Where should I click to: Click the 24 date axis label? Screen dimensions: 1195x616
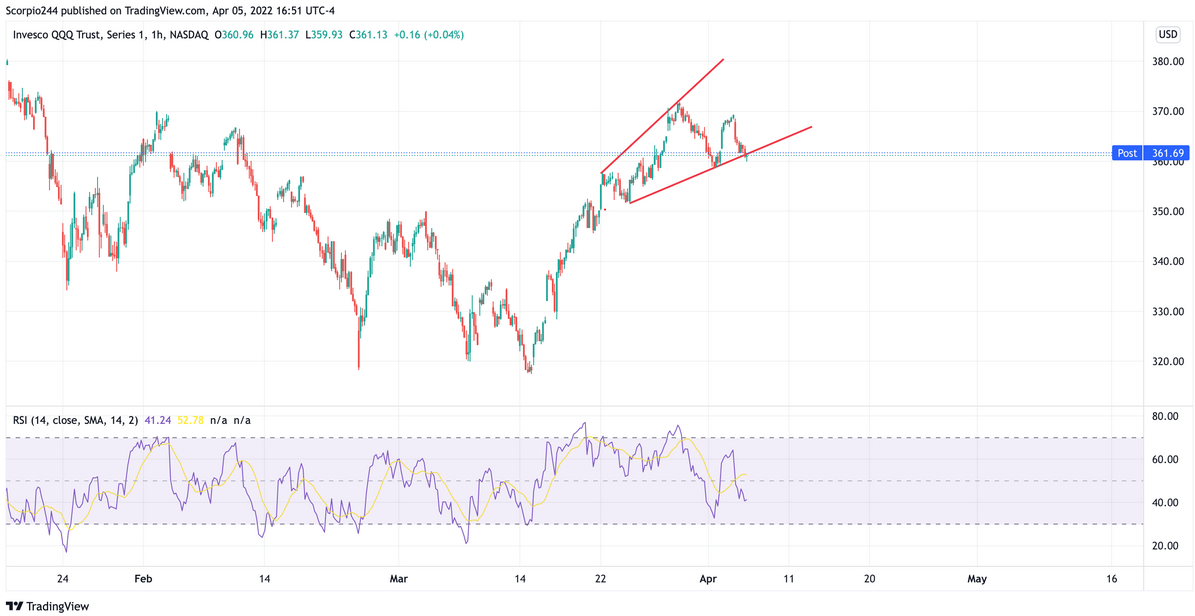(63, 579)
